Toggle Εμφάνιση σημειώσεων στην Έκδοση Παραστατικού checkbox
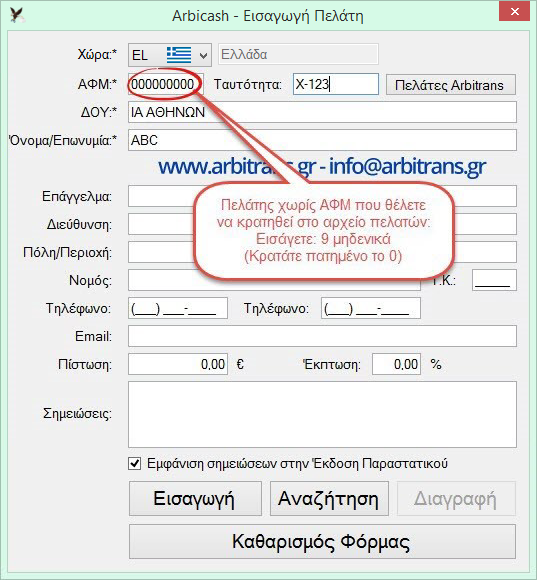 point(135,463)
